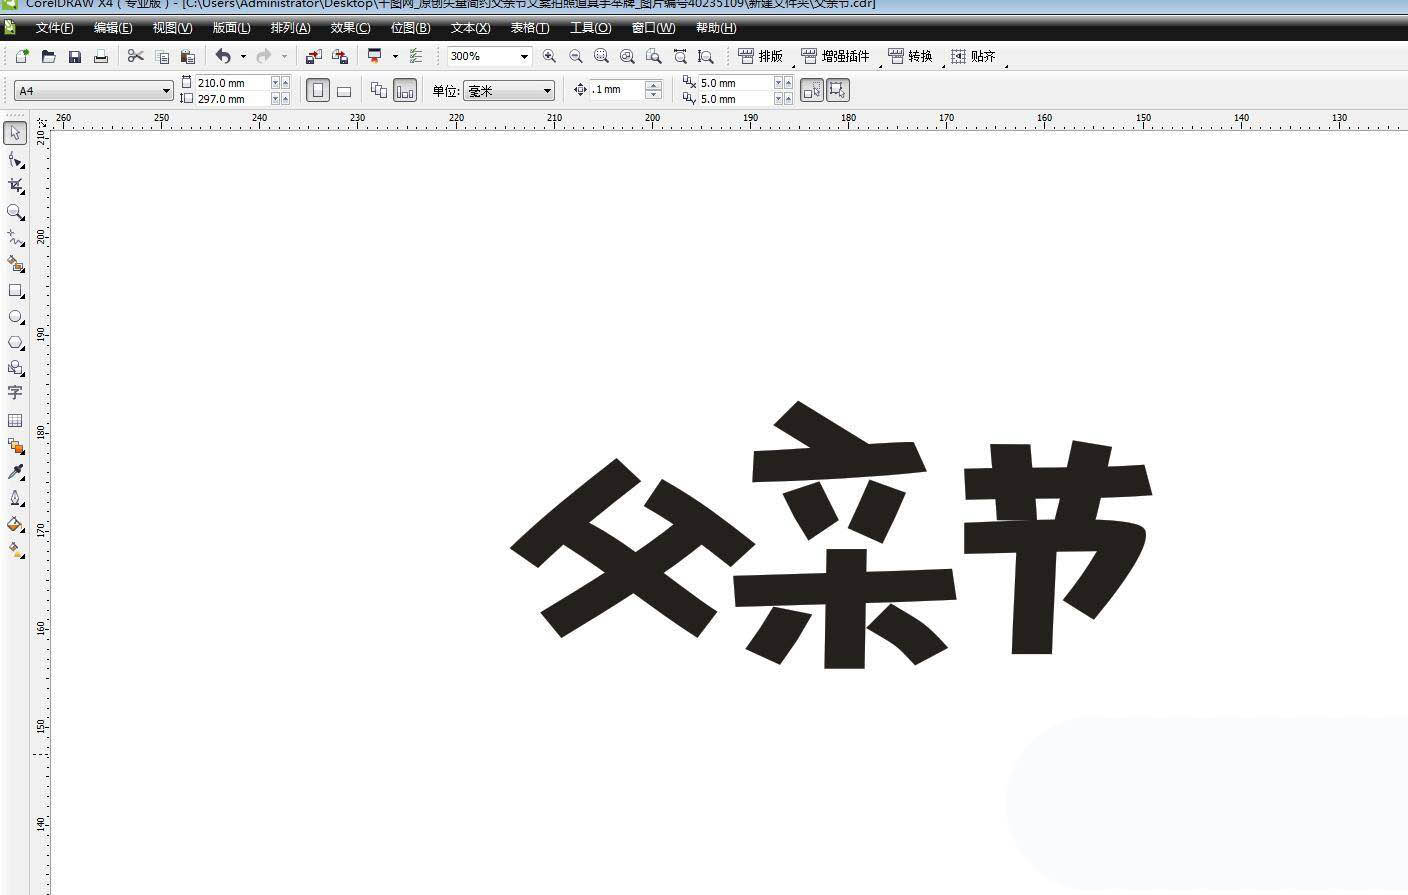Open the zoom level 300% dropdown
This screenshot has height=895, width=1408.
pyautogui.click(x=524, y=57)
